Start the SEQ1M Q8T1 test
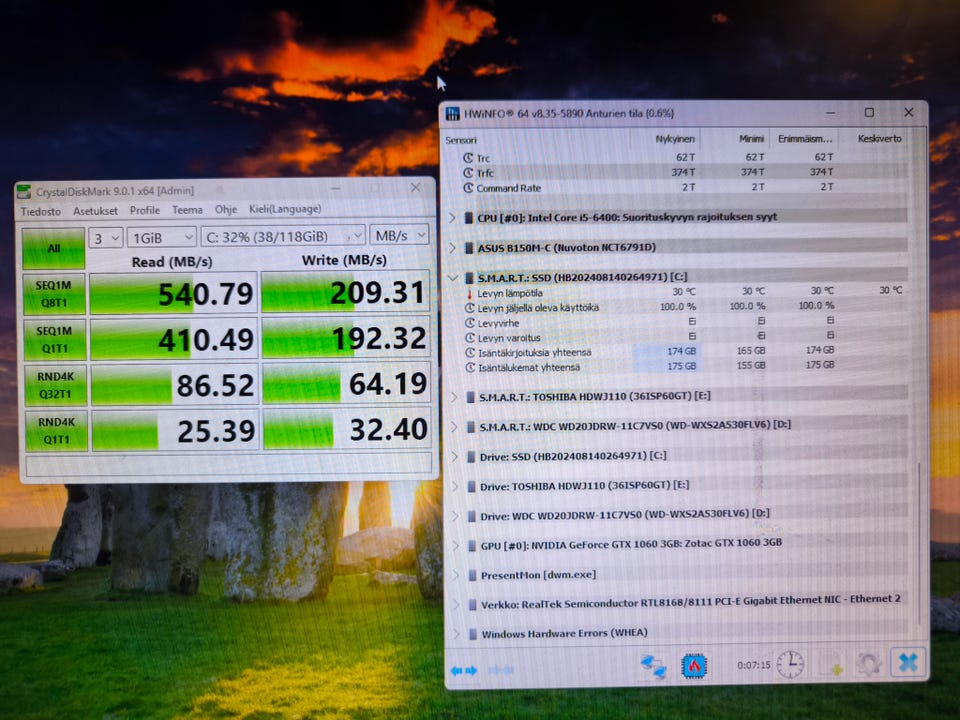This screenshot has width=960, height=720. pyautogui.click(x=54, y=294)
